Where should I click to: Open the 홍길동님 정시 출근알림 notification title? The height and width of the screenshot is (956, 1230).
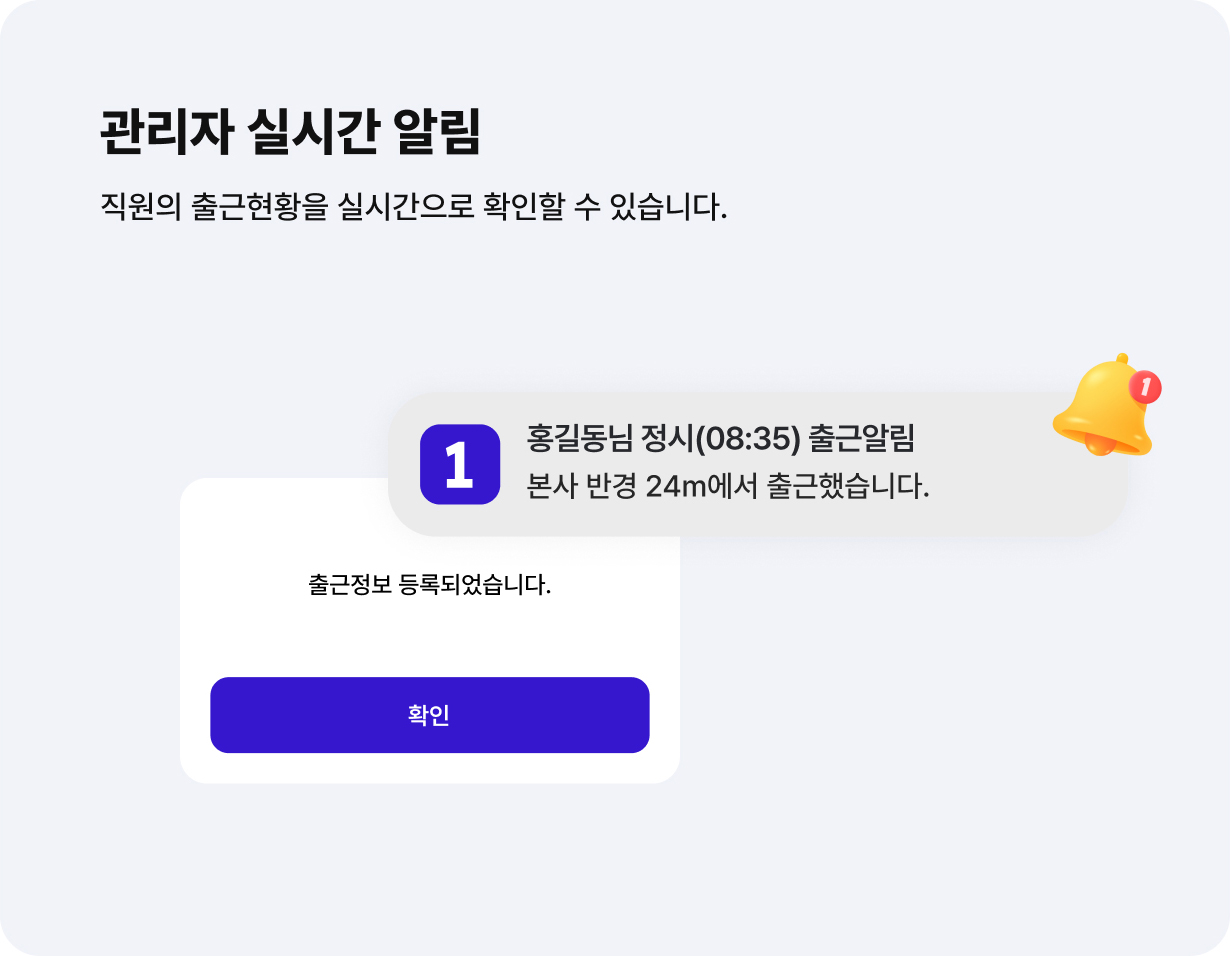721,439
